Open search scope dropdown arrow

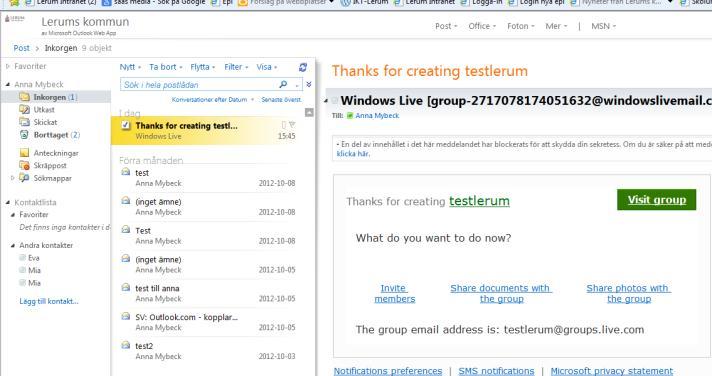(x=297, y=85)
